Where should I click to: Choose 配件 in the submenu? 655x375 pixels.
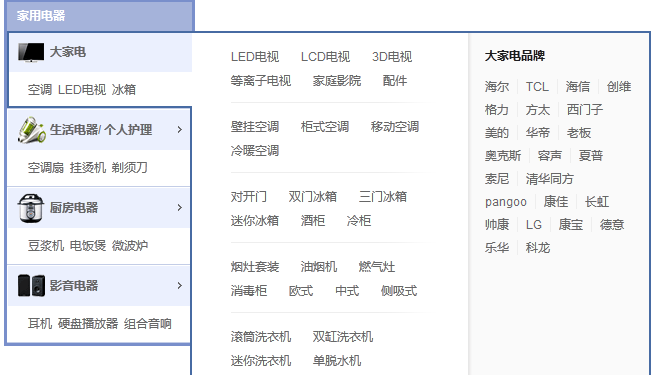[x=395, y=81]
